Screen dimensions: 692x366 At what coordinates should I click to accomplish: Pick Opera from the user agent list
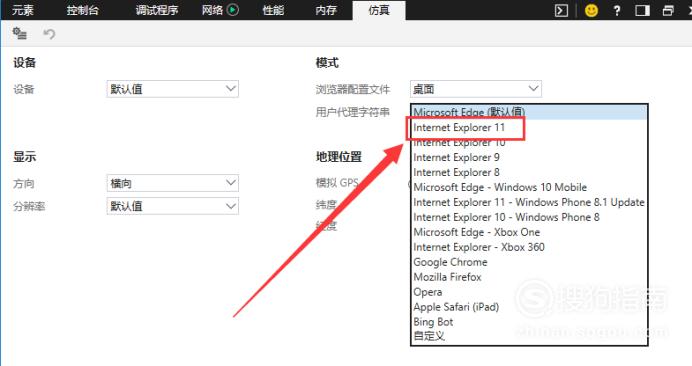[x=529, y=292]
